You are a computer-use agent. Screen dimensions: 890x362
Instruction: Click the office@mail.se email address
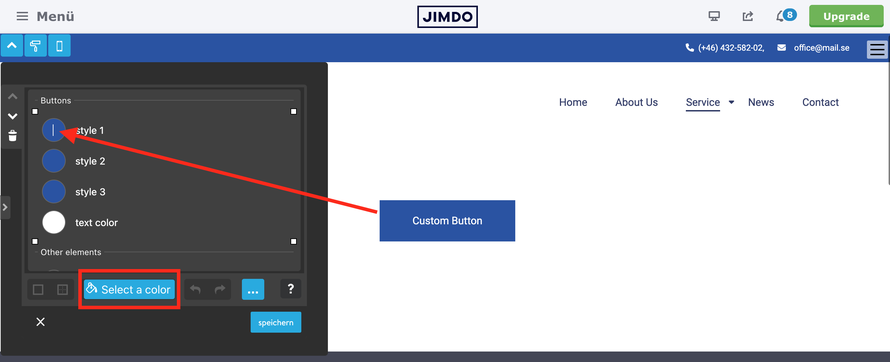pos(821,48)
